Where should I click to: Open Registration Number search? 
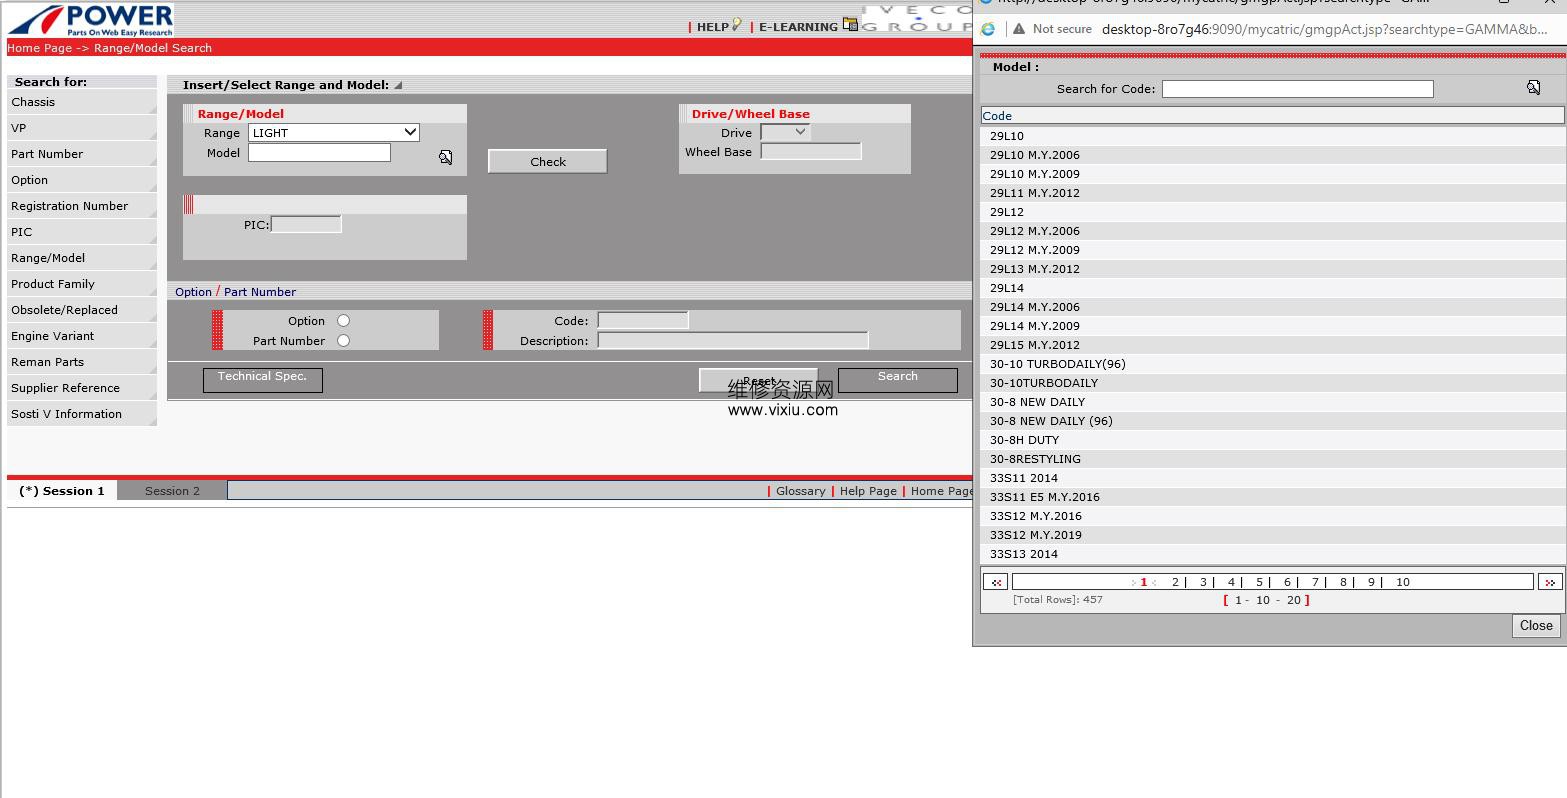click(82, 206)
